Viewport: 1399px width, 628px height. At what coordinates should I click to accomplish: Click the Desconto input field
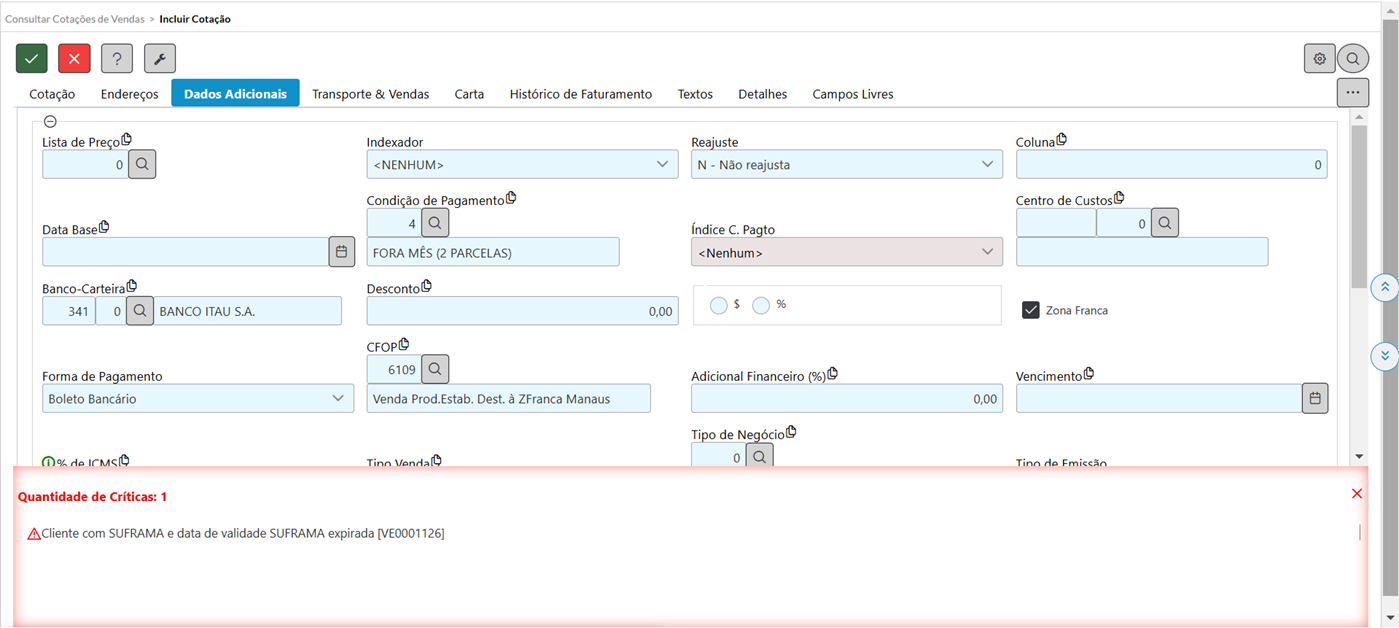[522, 311]
